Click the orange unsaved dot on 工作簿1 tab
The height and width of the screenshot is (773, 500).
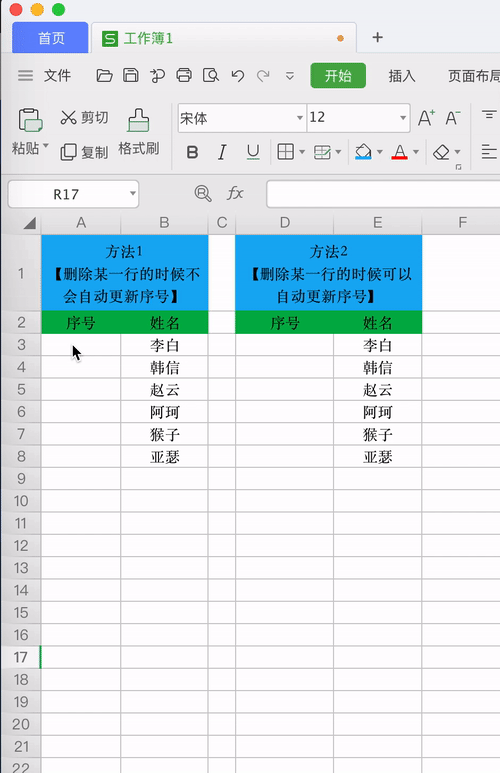(x=340, y=38)
